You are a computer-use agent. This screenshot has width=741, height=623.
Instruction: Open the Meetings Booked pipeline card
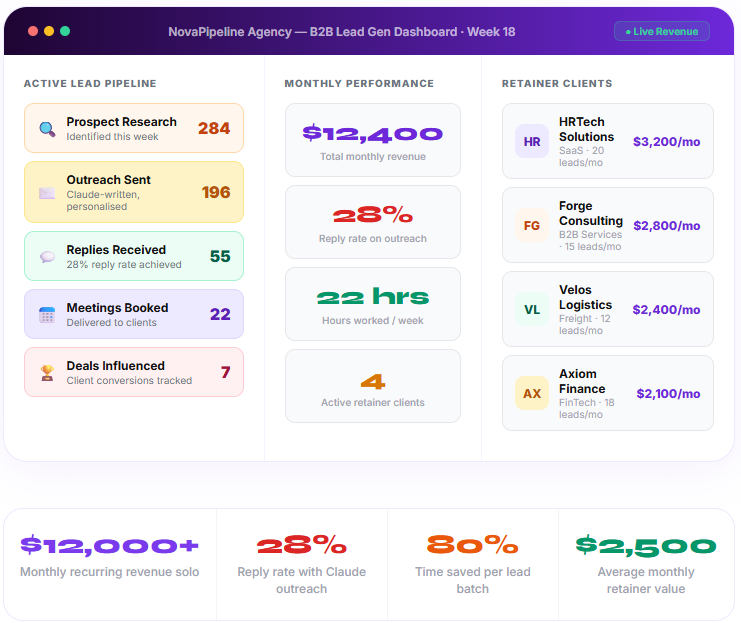point(134,314)
